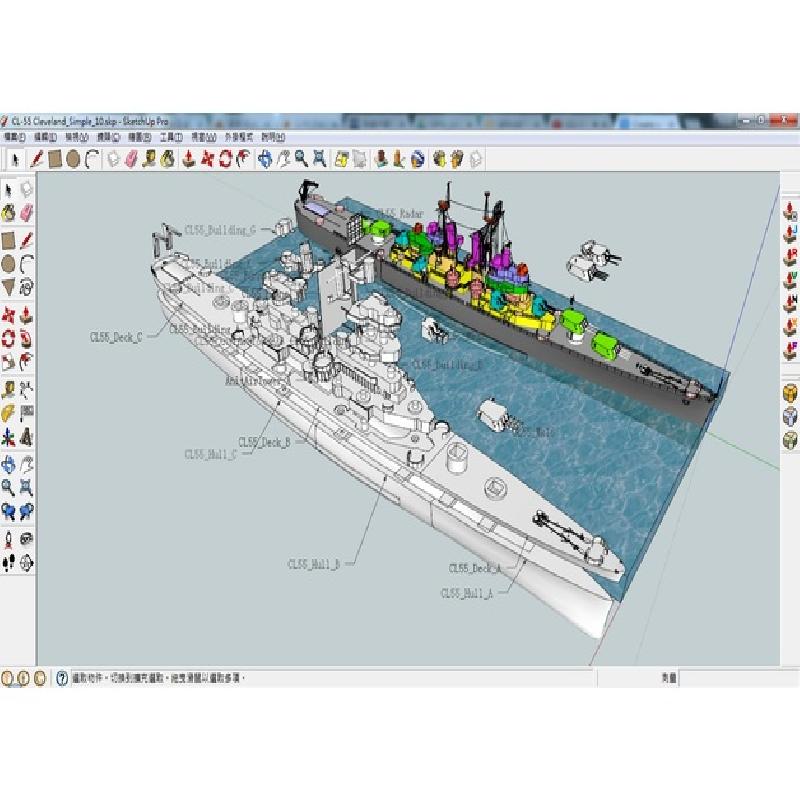Screen dimensions: 800x800
Task: Open the 檔案(F) File menu
Action: click(x=15, y=137)
